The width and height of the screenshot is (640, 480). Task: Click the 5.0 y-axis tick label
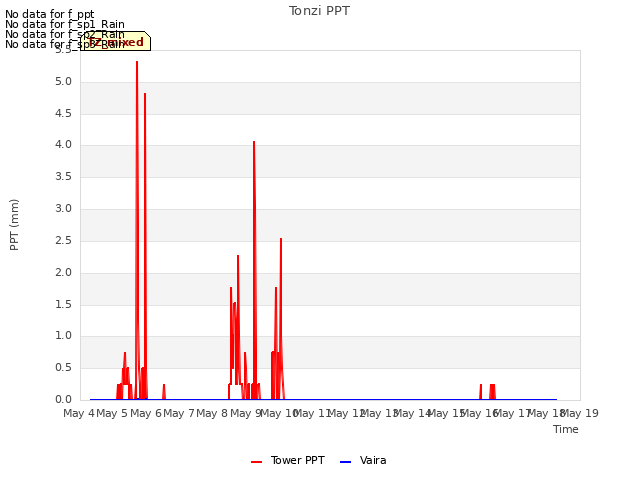tap(63, 82)
